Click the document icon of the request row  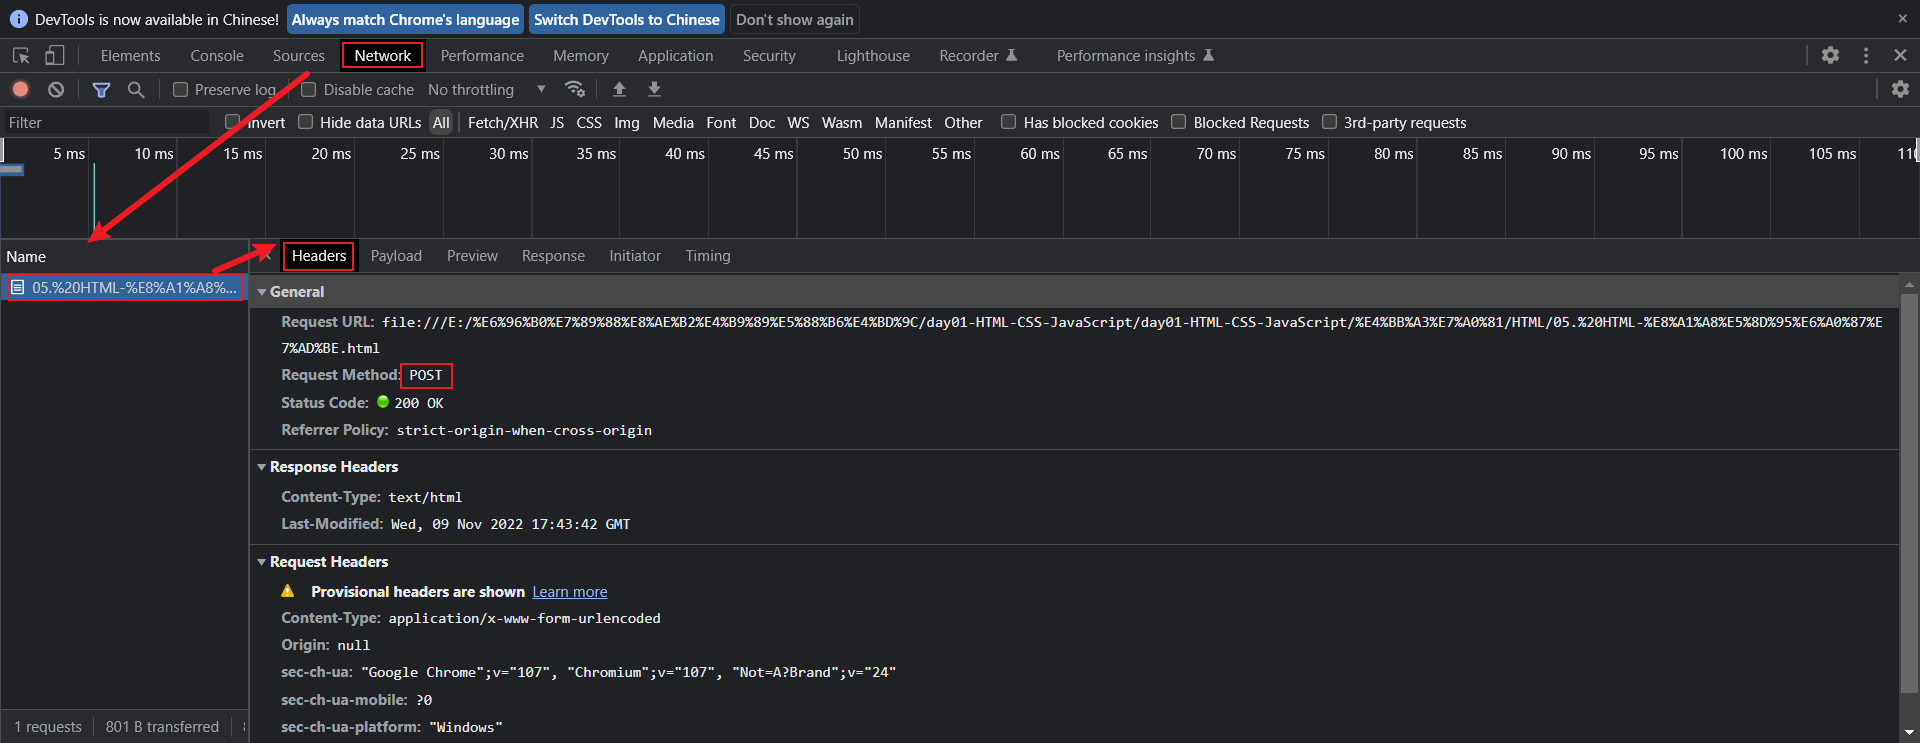click(x=17, y=288)
